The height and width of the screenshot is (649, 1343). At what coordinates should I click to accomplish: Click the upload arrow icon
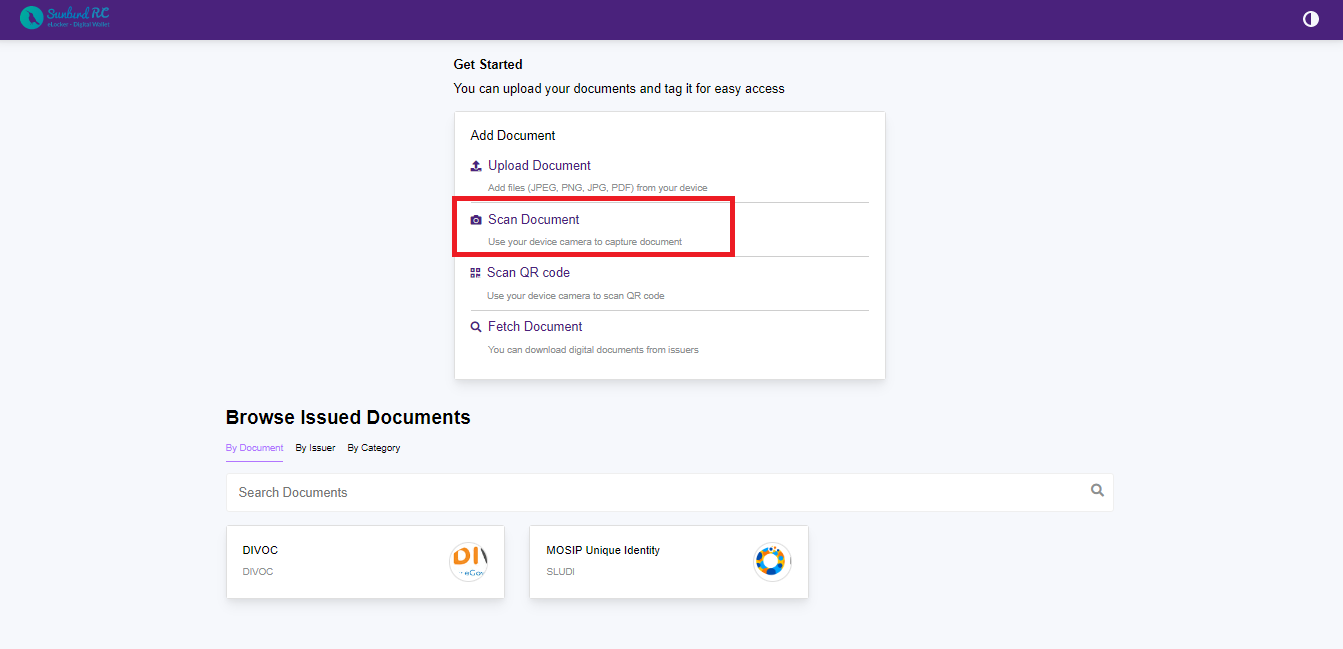476,166
